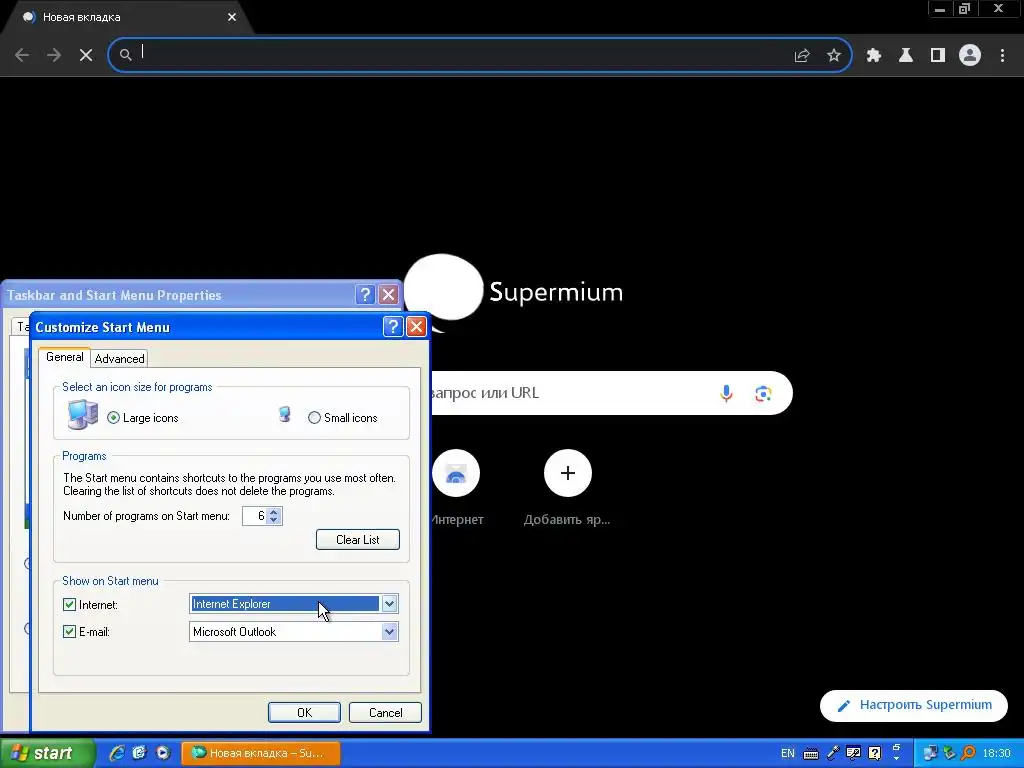The image size is (1024, 768).
Task: Click the Настроить Supermium button
Action: coord(914,705)
